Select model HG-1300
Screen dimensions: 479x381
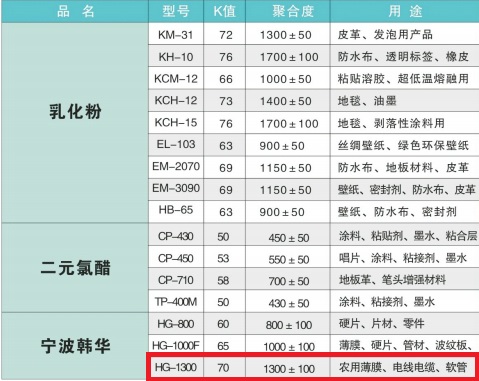[176, 367]
